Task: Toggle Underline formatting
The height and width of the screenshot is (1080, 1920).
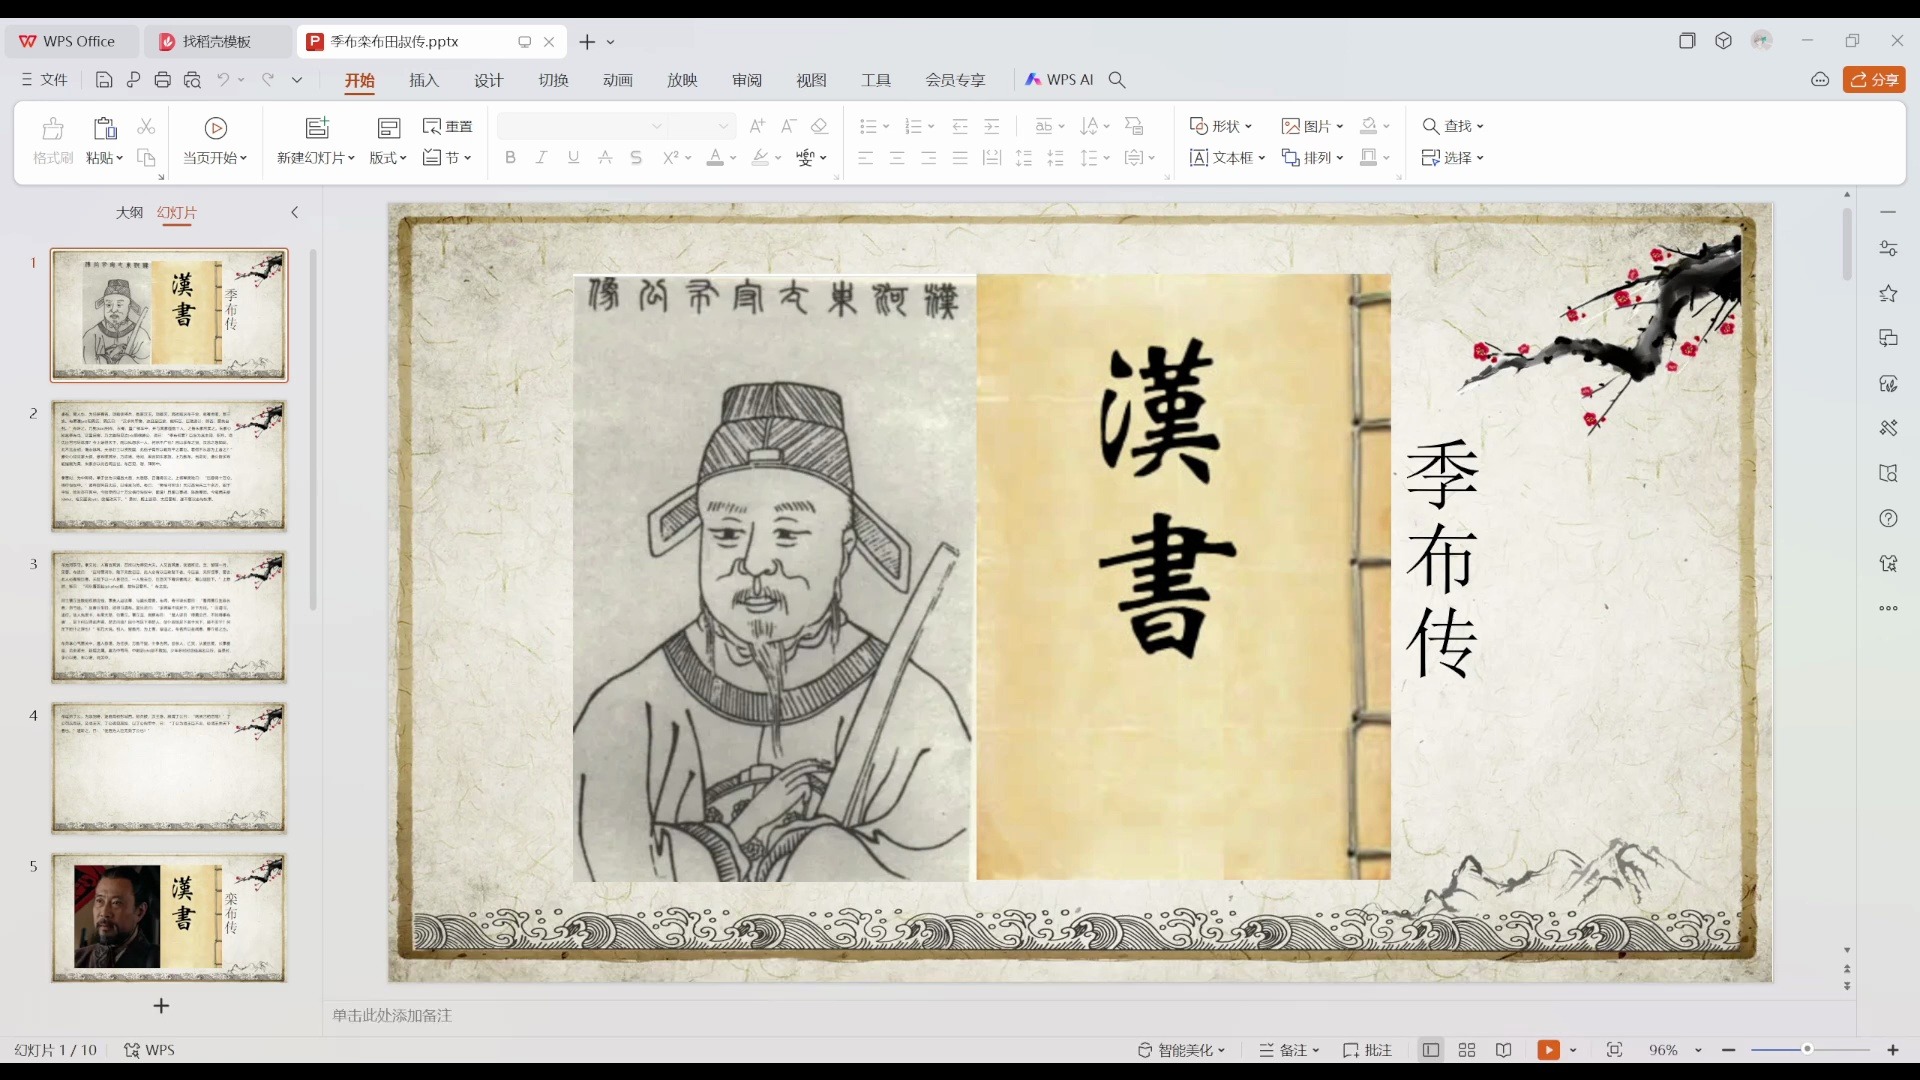Action: [x=573, y=157]
